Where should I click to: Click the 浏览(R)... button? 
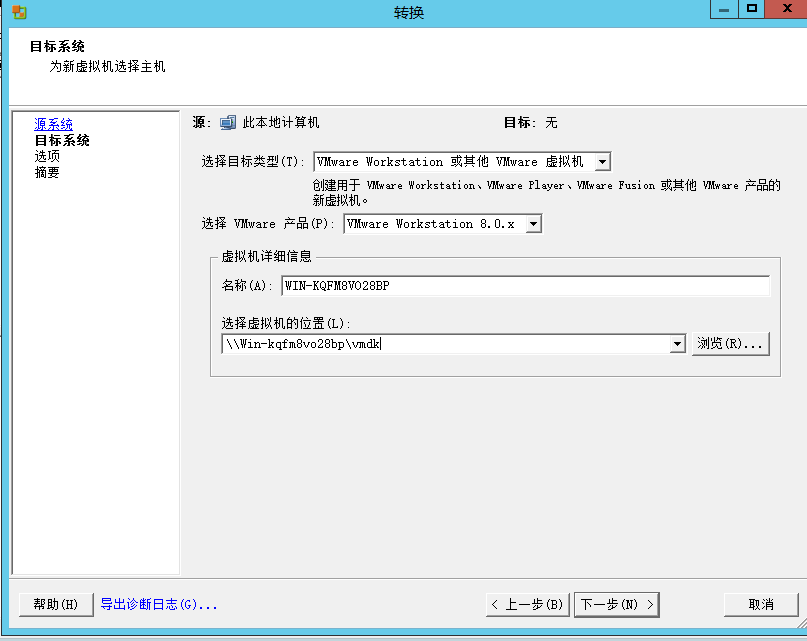pyautogui.click(x=730, y=343)
